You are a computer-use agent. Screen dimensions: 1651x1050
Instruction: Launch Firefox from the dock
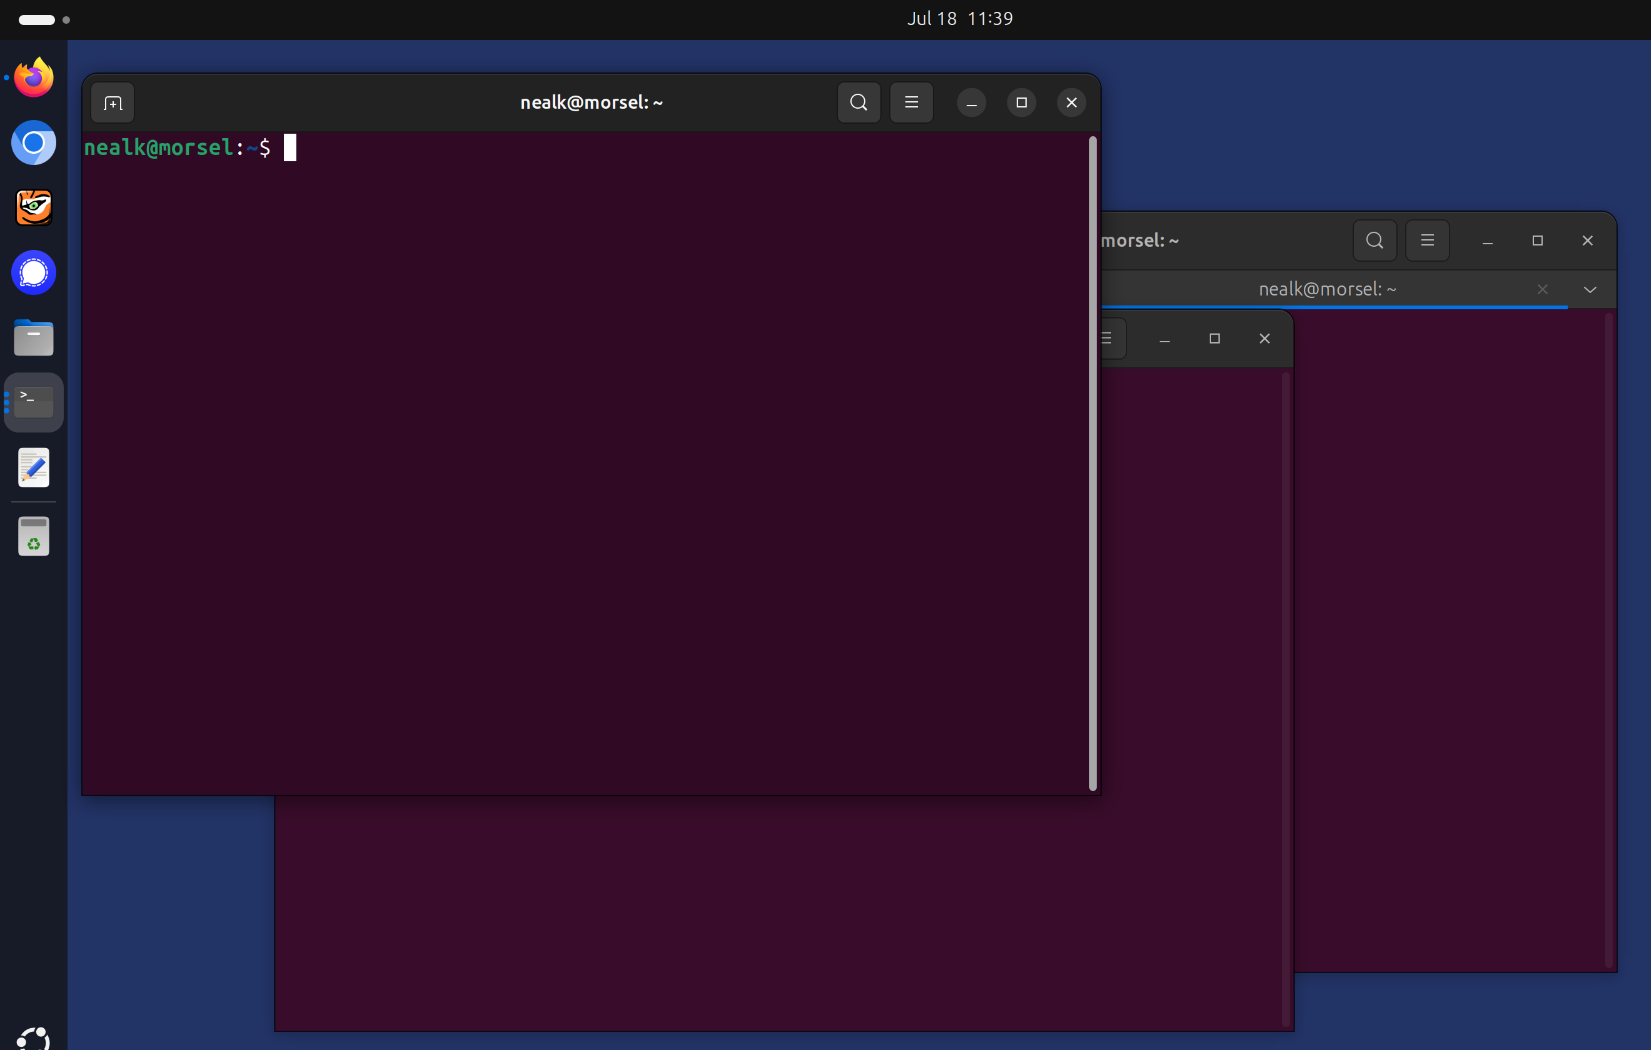point(34,78)
